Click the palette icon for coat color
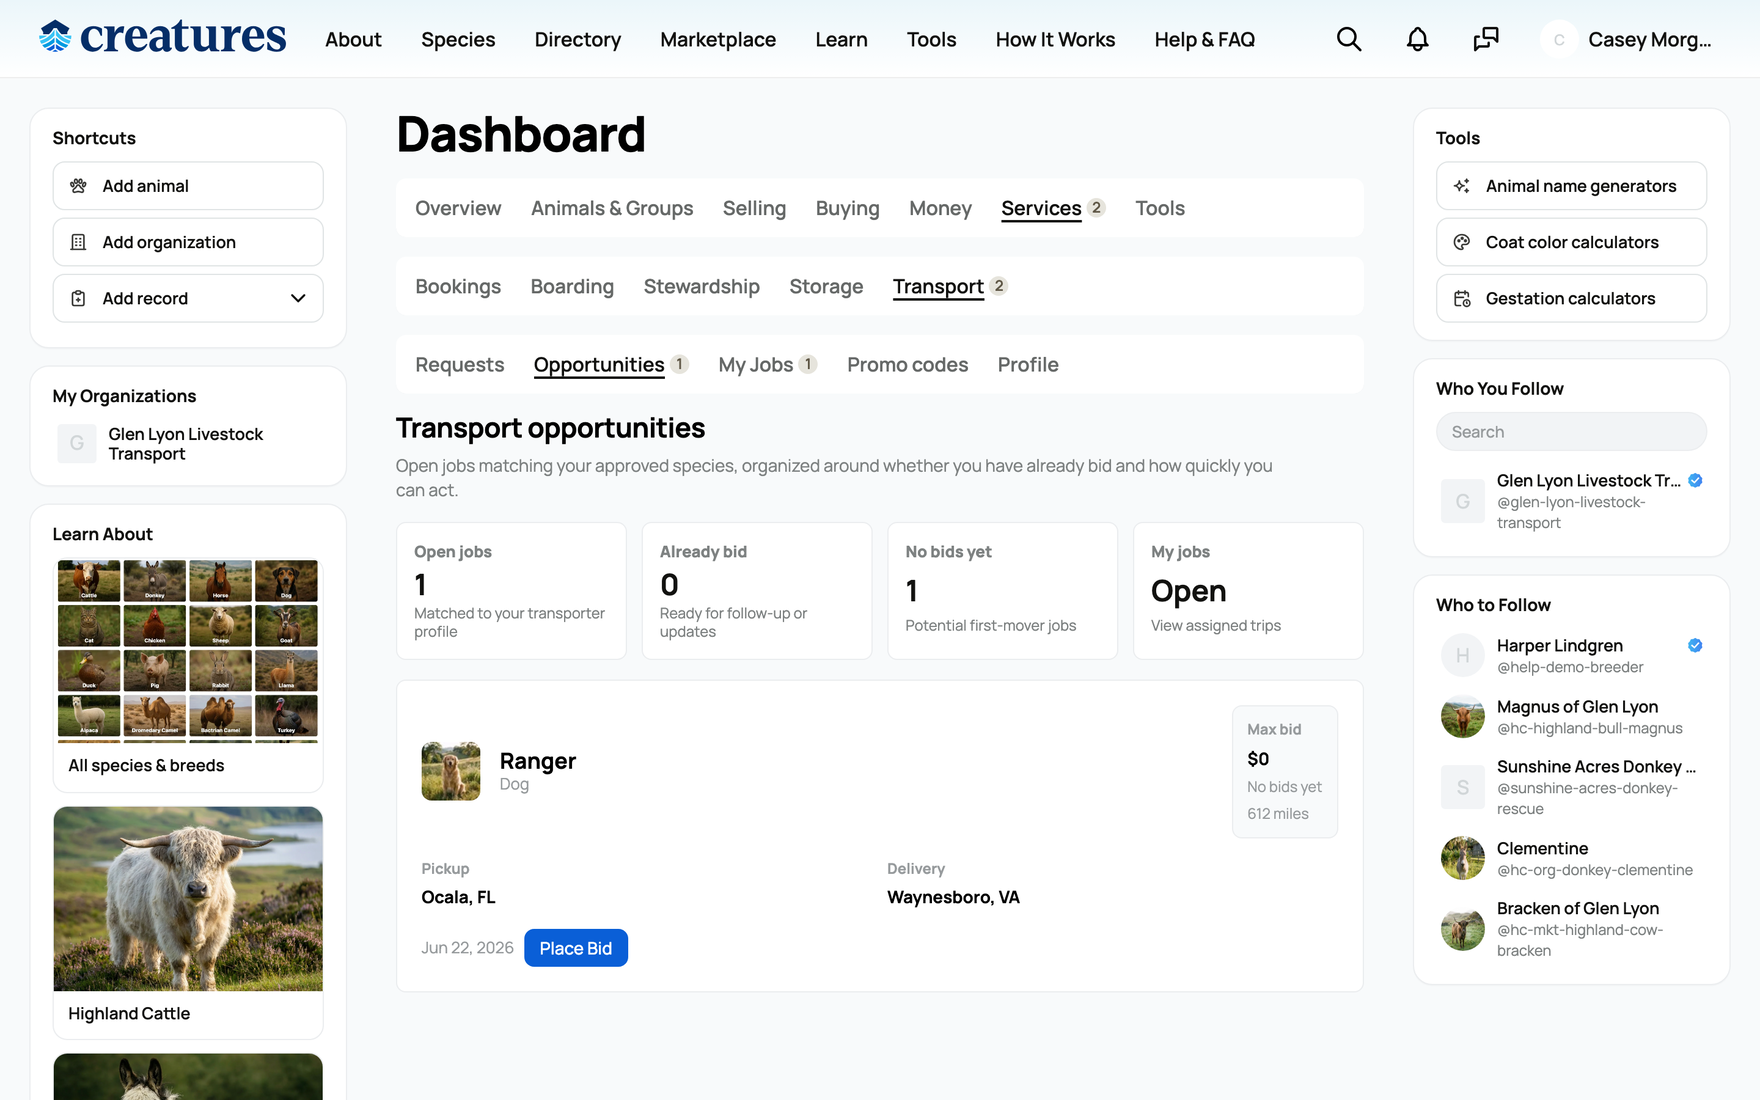This screenshot has width=1760, height=1100. coord(1462,242)
